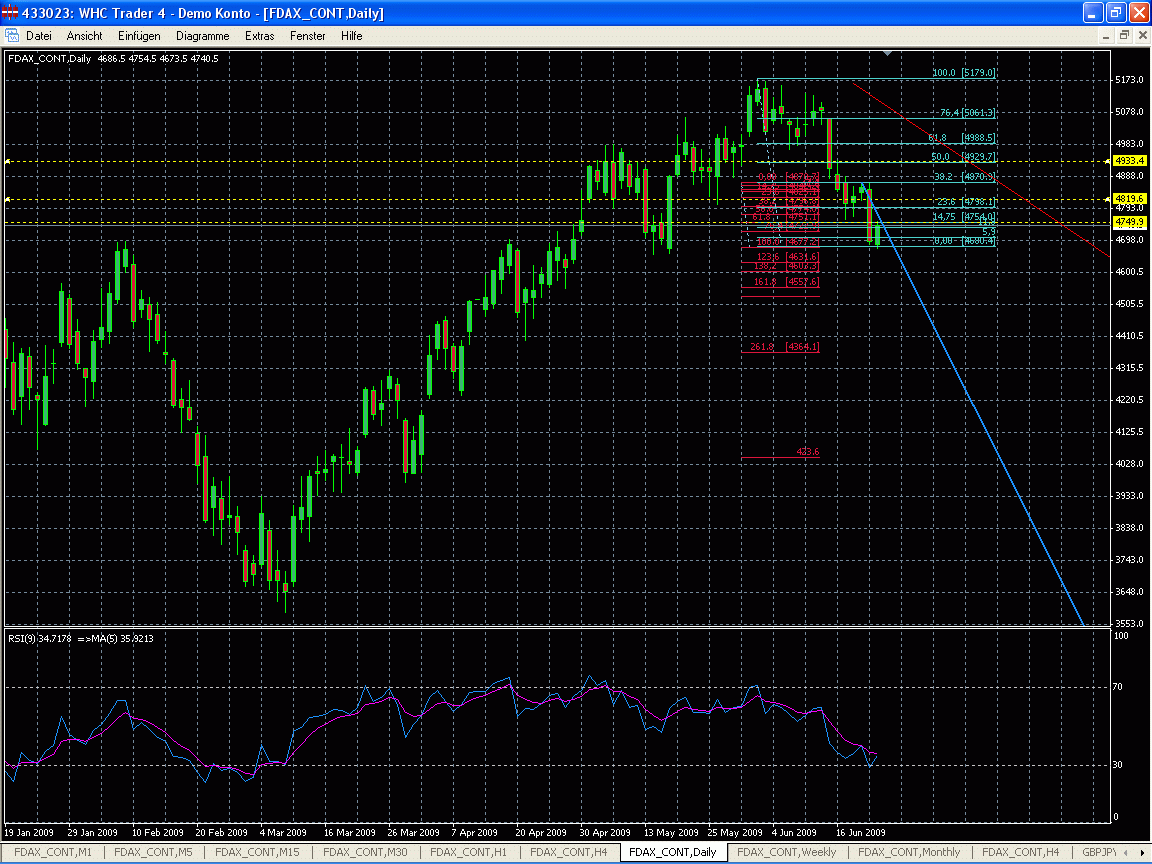Viewport: 1152px width, 864px height.
Task: Click the 30 Apr 2009 date label
Action: click(605, 832)
